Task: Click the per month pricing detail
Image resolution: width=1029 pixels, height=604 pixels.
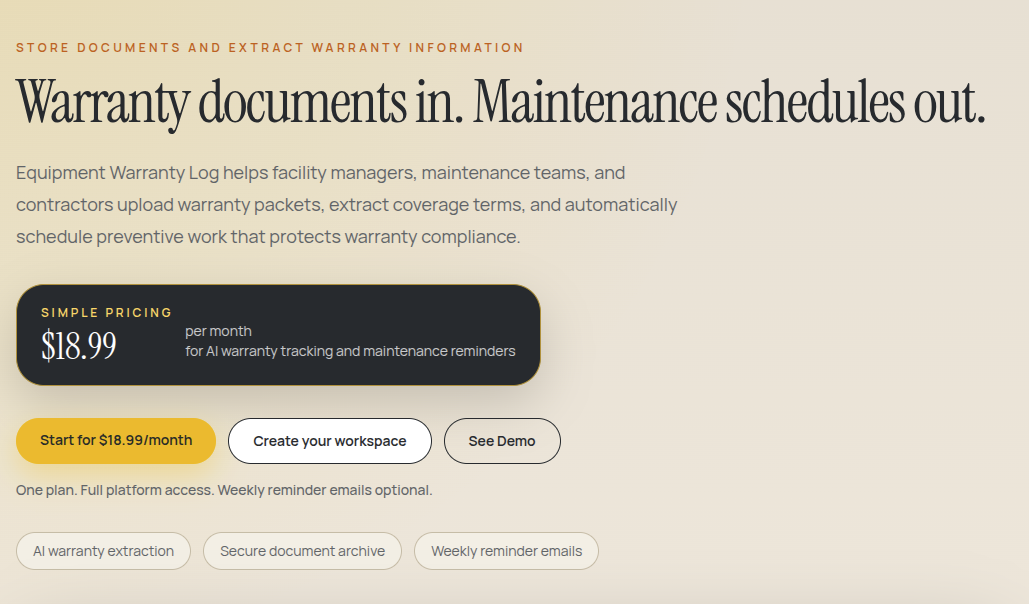Action: click(x=218, y=331)
